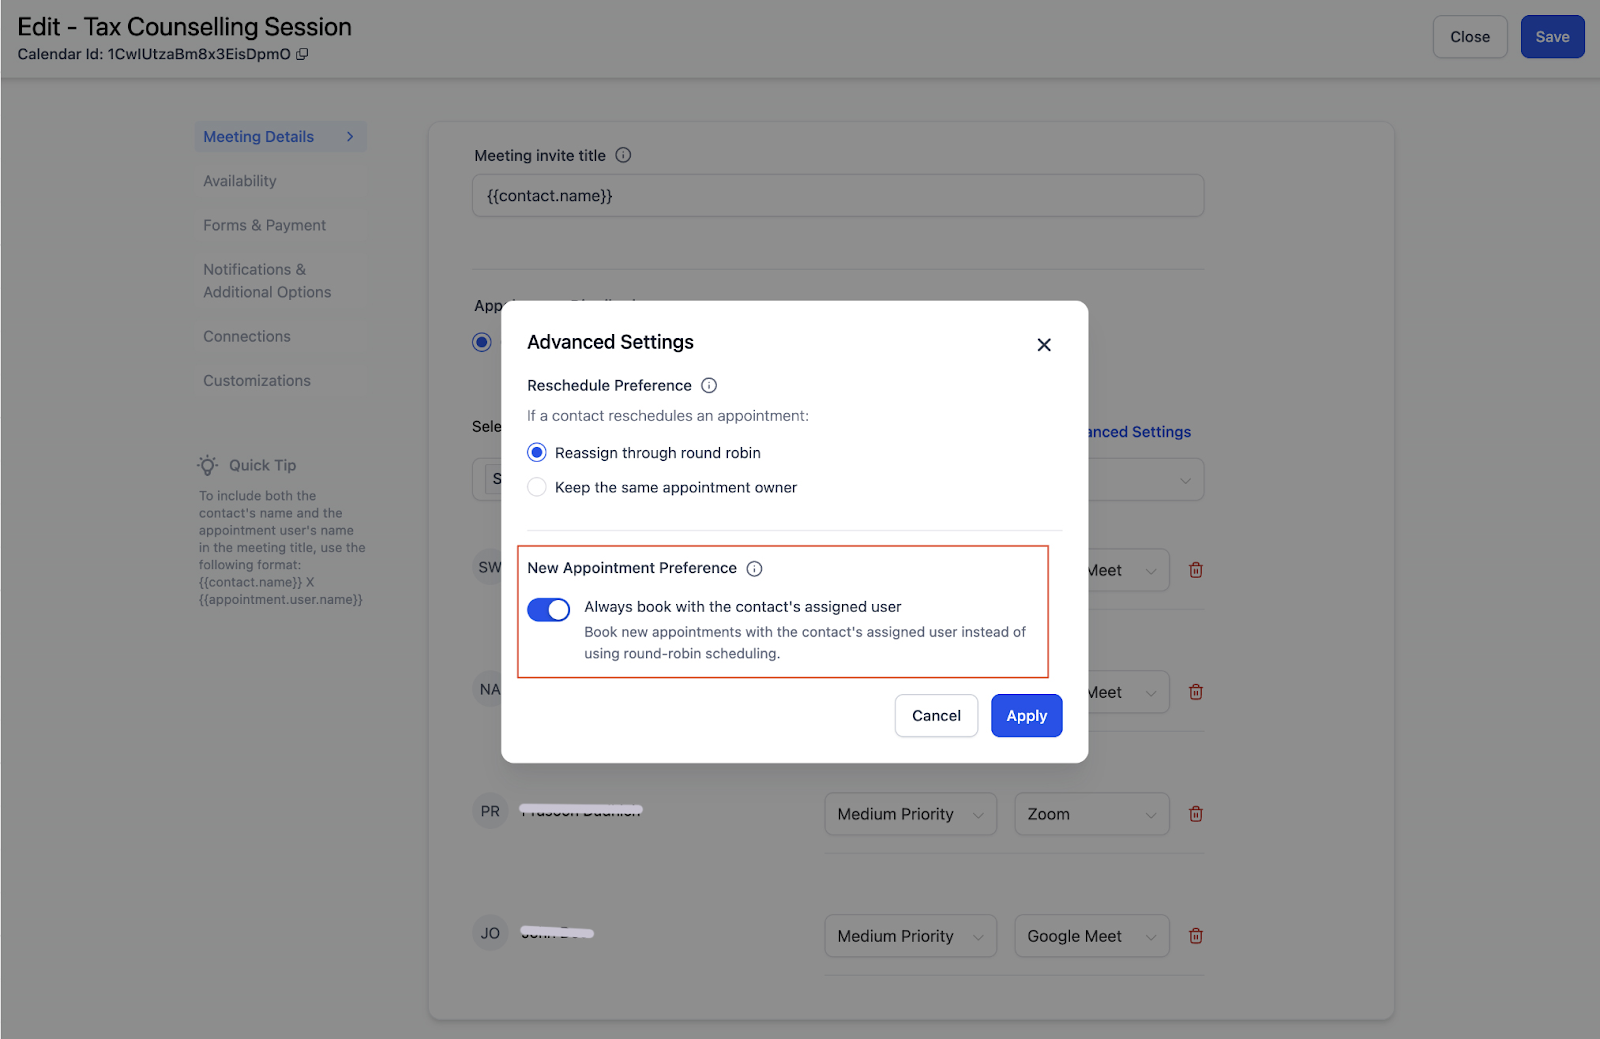This screenshot has height=1039, width=1600.
Task: Save the calendar changes
Action: 1553,37
